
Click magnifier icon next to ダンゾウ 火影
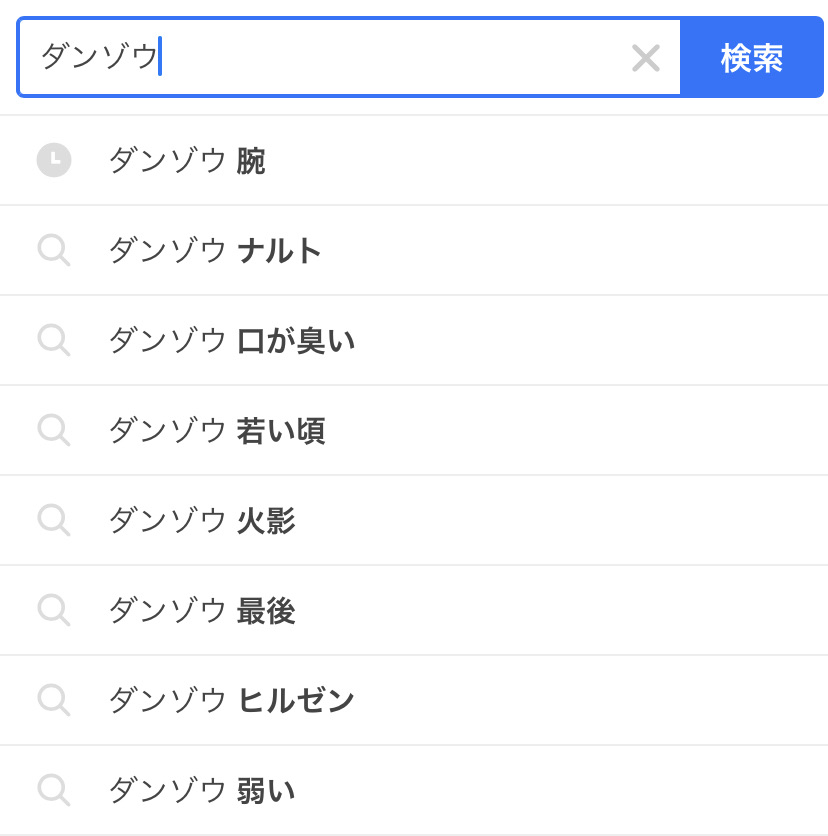(x=54, y=520)
